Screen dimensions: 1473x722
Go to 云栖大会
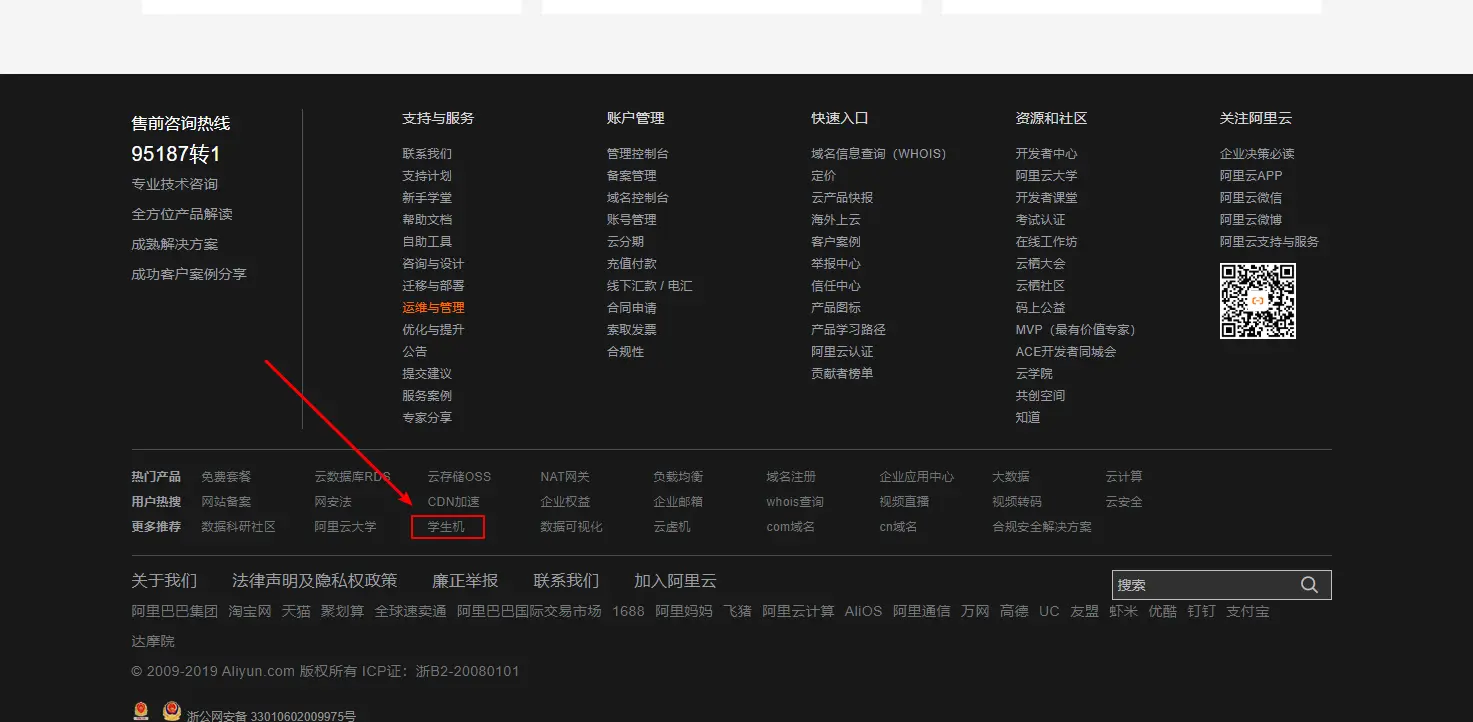[1041, 264]
